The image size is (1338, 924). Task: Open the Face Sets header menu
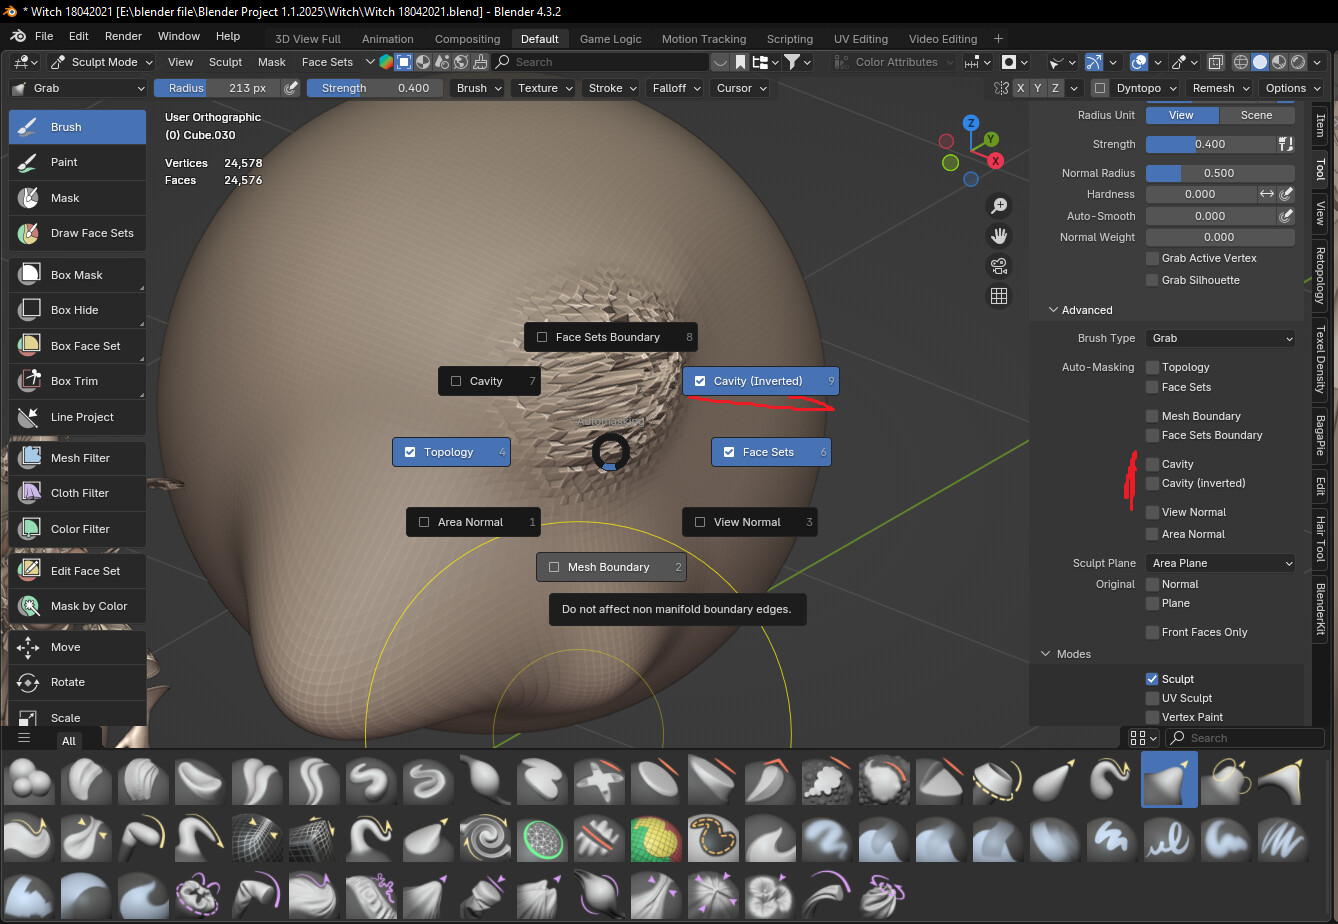point(328,62)
